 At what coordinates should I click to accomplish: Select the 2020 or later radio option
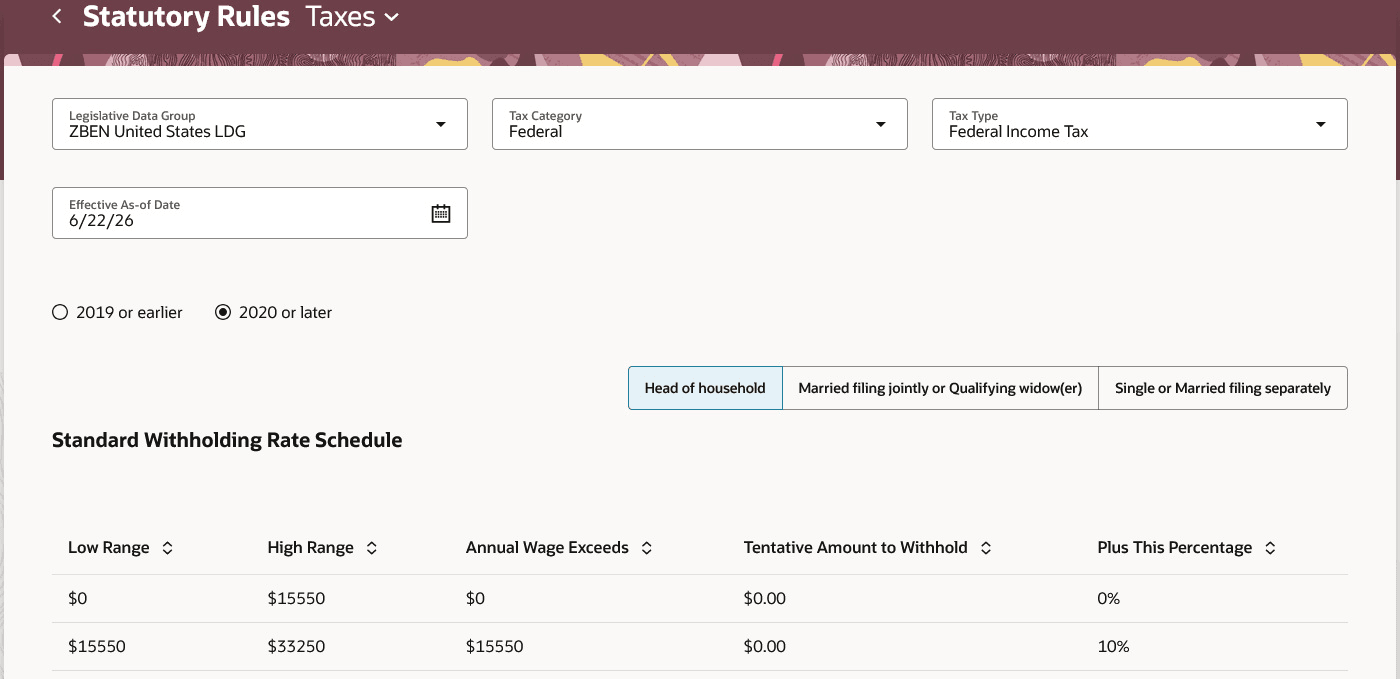pos(223,313)
